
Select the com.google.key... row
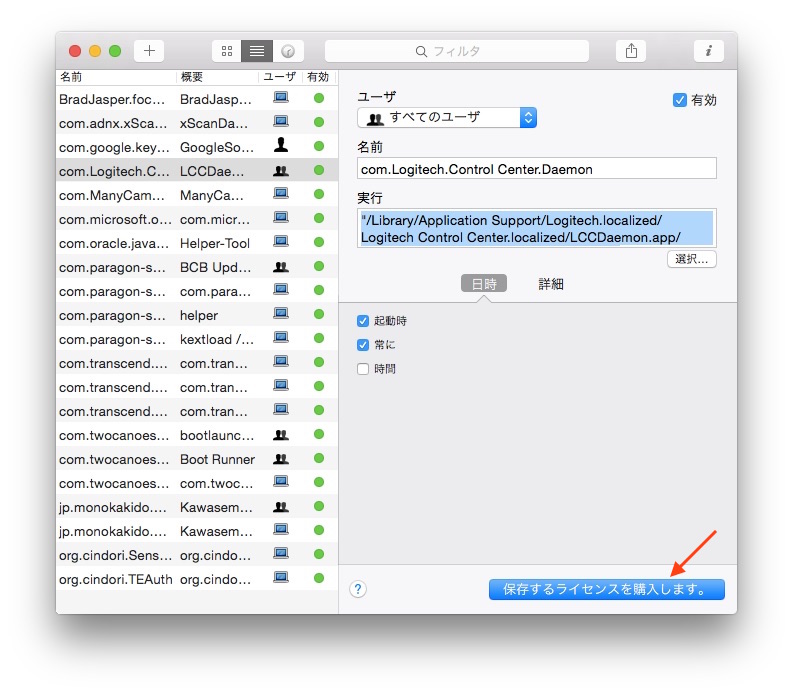(x=197, y=147)
